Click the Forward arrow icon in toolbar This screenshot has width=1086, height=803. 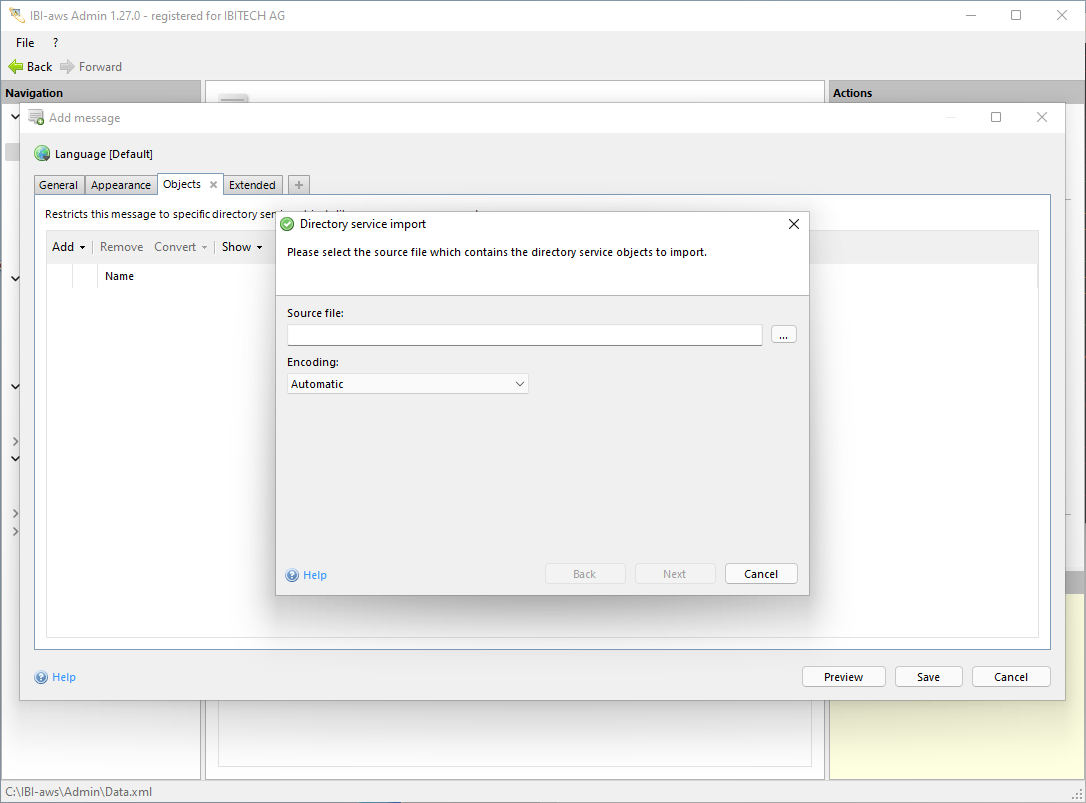(67, 67)
